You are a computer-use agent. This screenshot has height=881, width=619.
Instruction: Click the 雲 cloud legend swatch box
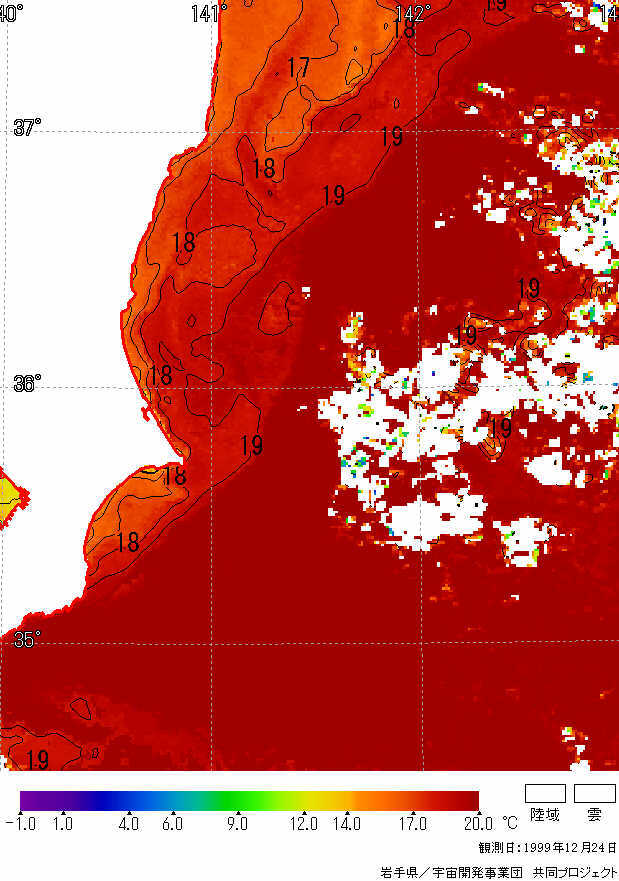pos(595,793)
